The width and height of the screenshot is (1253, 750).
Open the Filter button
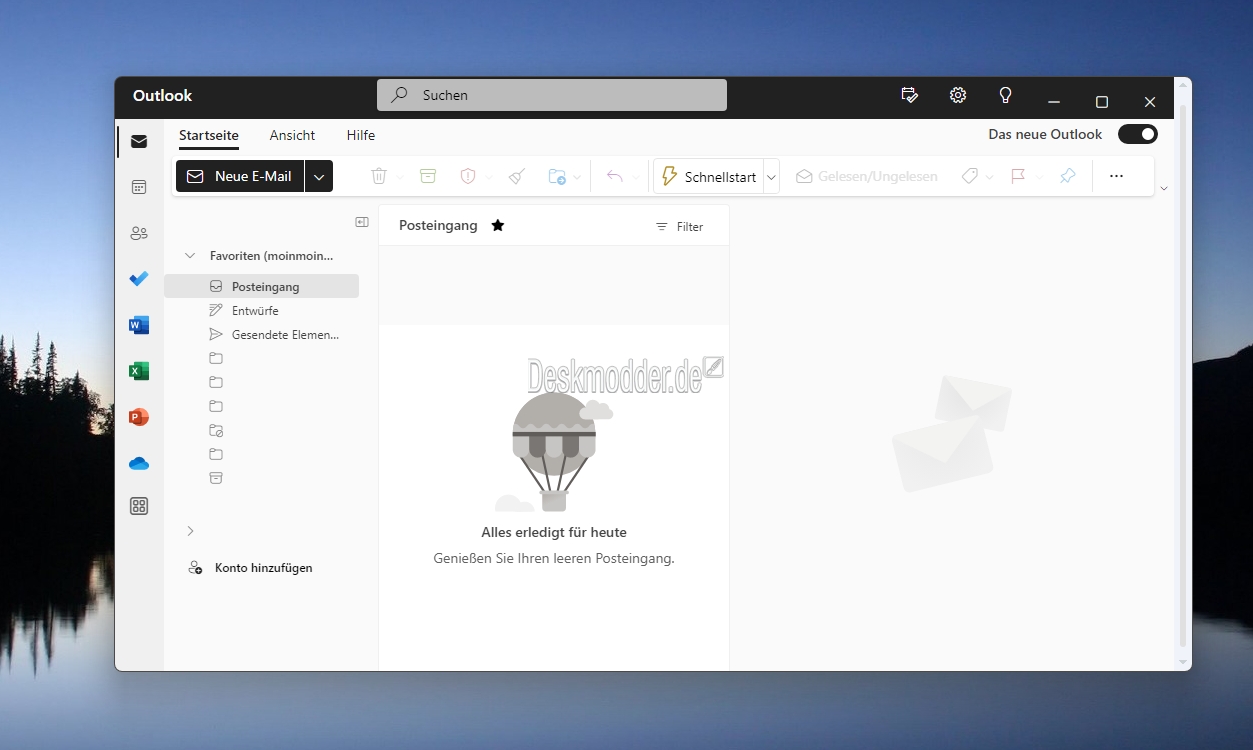tap(679, 227)
